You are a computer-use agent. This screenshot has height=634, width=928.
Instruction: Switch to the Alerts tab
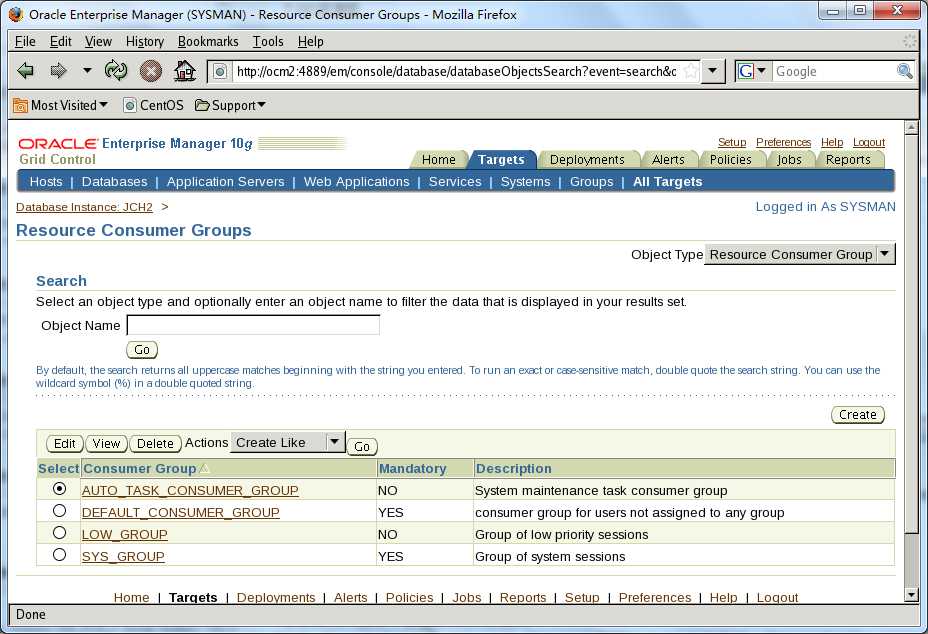click(x=668, y=159)
